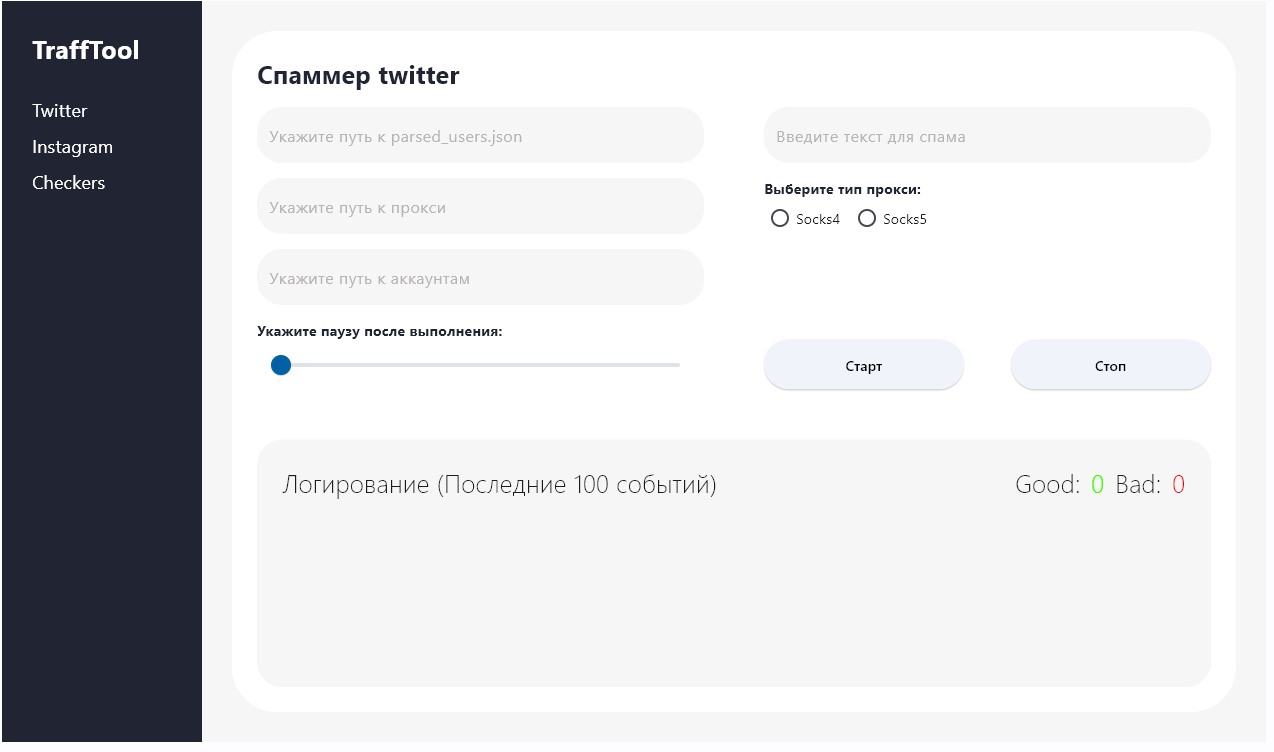Click the pause slider blue handle
The width and height of the screenshot is (1274, 752).
click(281, 365)
